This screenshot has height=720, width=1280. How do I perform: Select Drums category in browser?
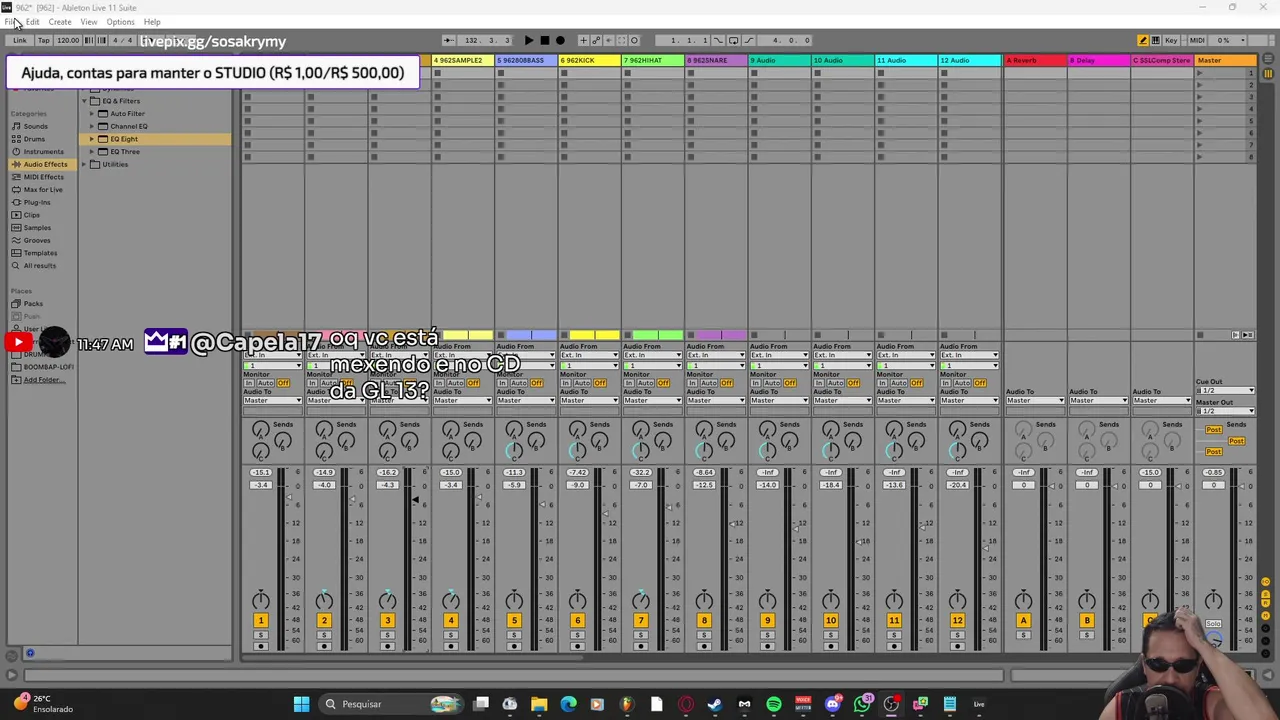[34, 139]
